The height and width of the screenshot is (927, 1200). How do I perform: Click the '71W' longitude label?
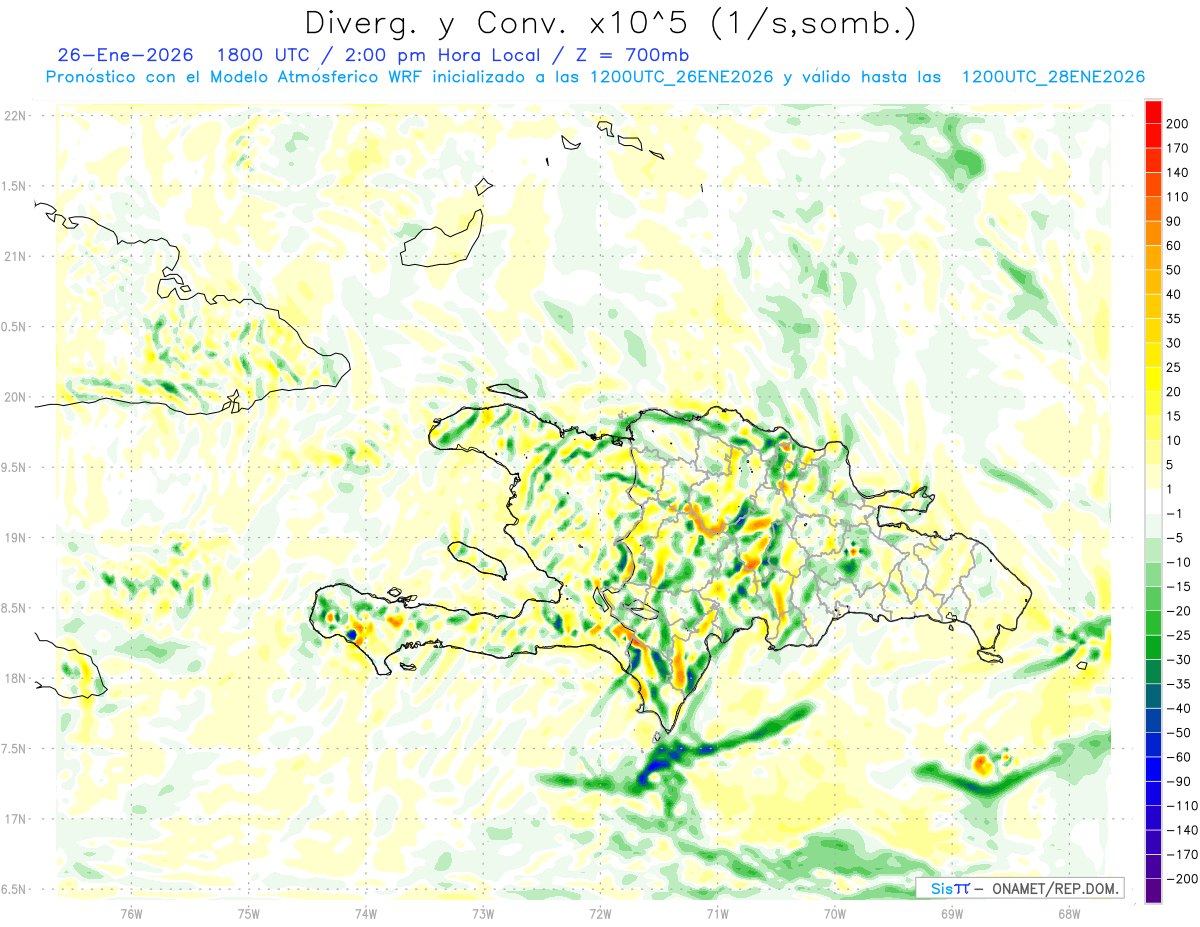(717, 912)
